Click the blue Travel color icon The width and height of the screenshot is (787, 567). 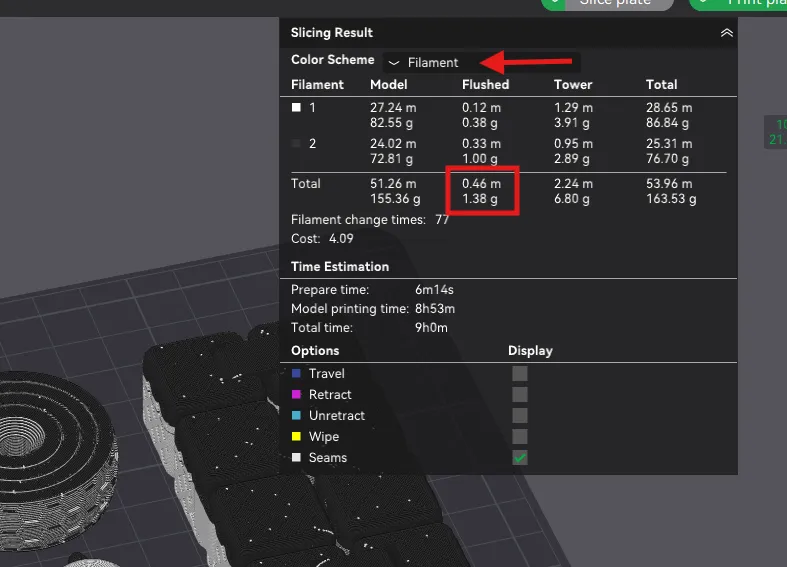(x=296, y=373)
